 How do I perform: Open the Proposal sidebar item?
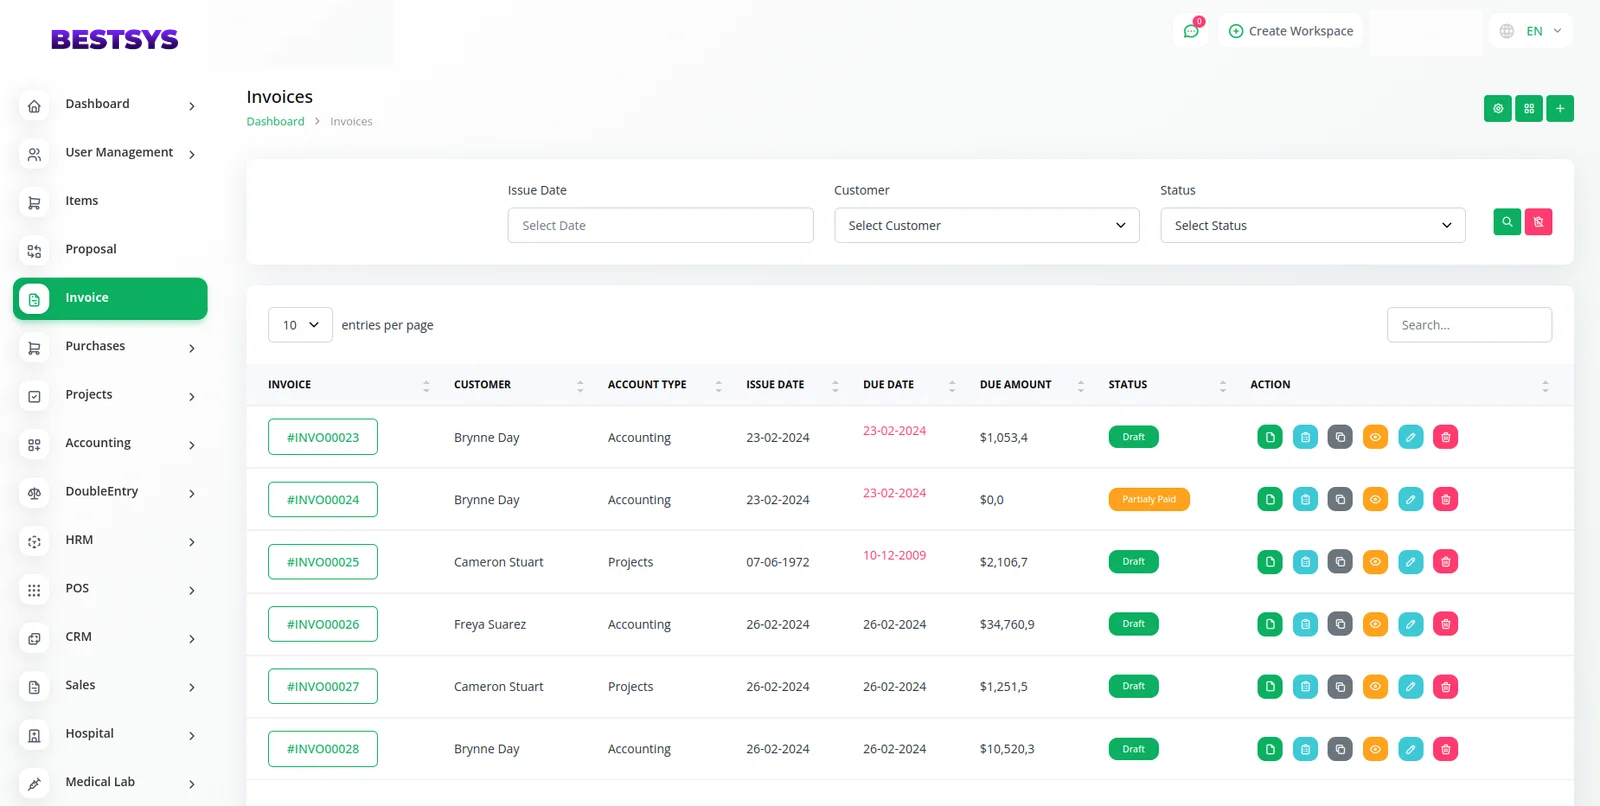pos(91,250)
